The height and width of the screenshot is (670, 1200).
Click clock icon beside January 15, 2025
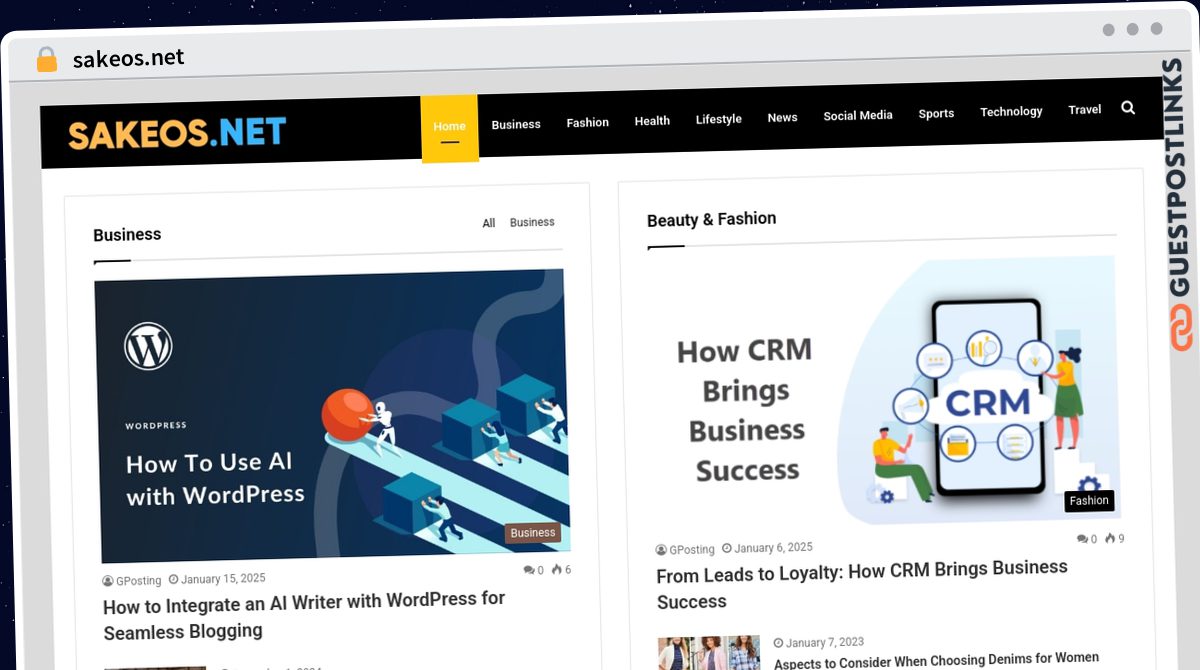173,579
